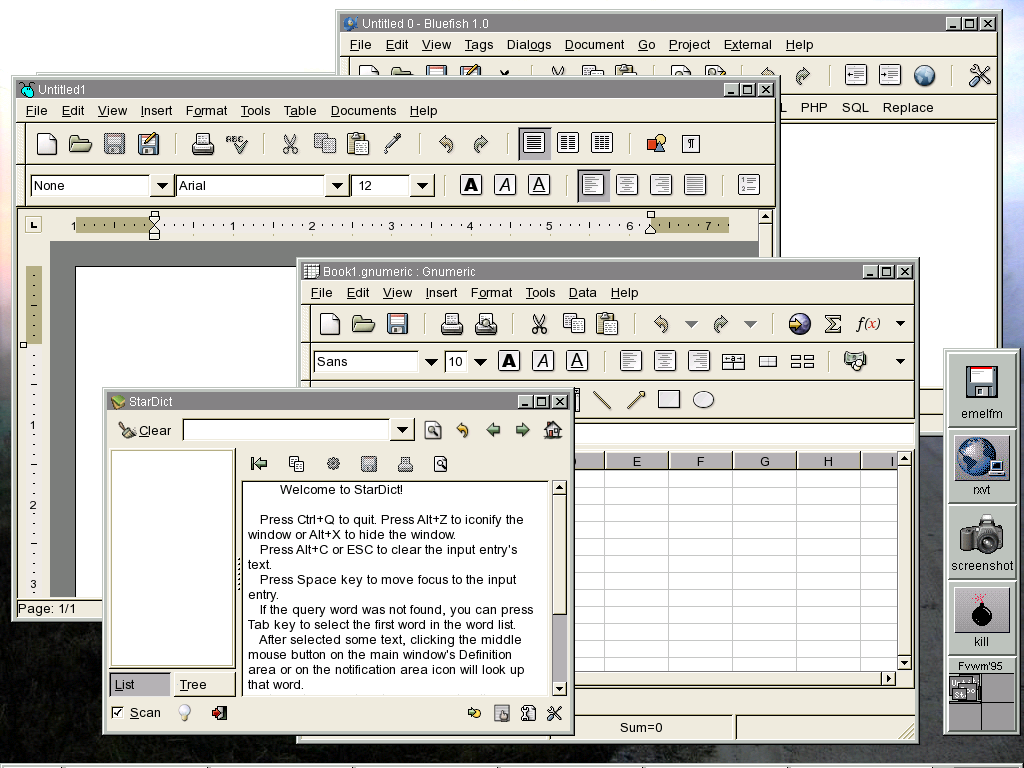The height and width of the screenshot is (768, 1024).
Task: Click print preview icon in Gnumeric
Action: click(486, 324)
